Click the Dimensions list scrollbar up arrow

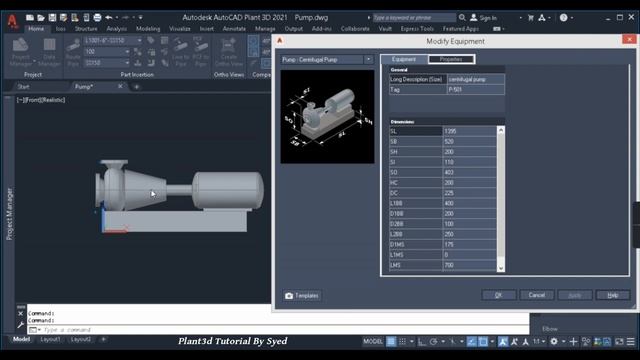[x=501, y=130]
